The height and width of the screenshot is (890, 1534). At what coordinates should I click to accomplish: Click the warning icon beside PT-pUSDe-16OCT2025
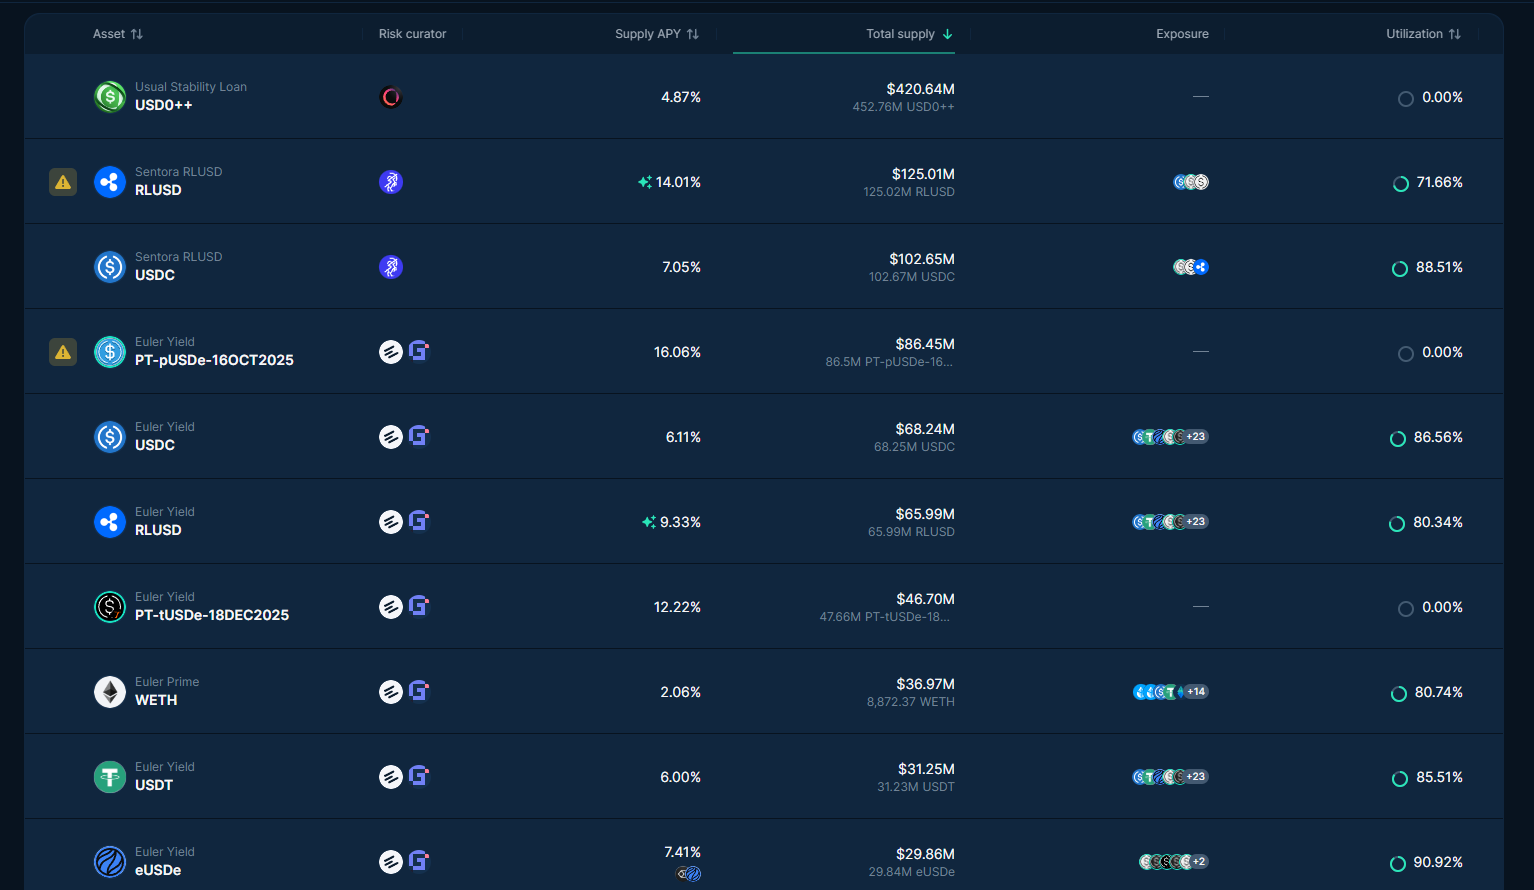click(x=63, y=352)
